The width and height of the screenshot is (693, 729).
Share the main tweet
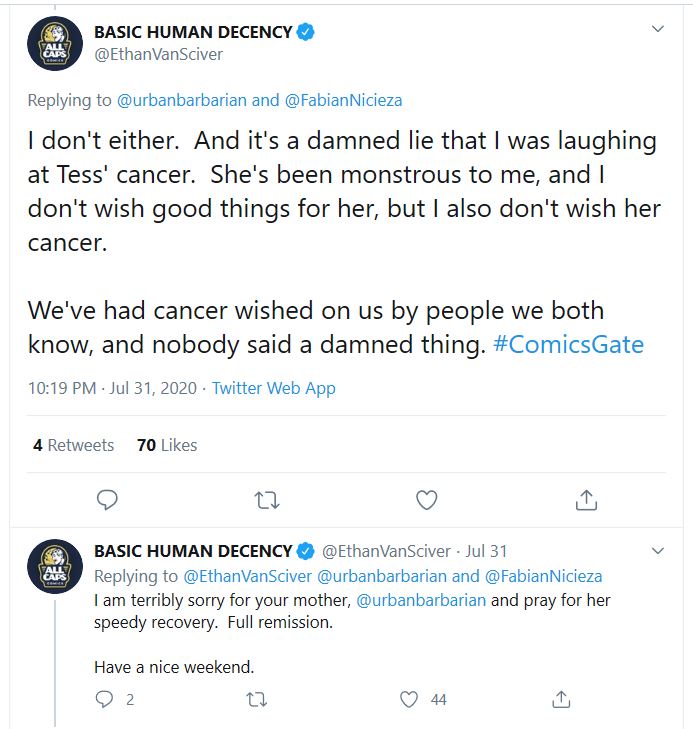point(587,499)
